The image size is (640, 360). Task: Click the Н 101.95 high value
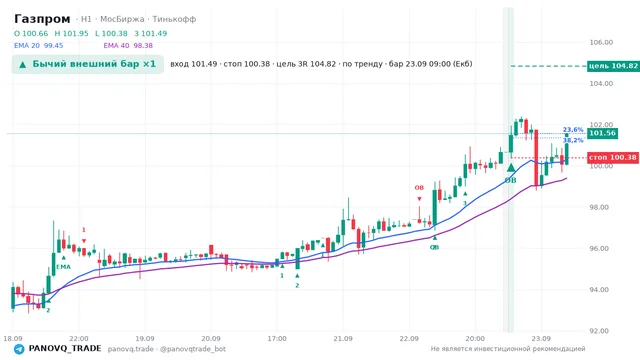pos(71,33)
